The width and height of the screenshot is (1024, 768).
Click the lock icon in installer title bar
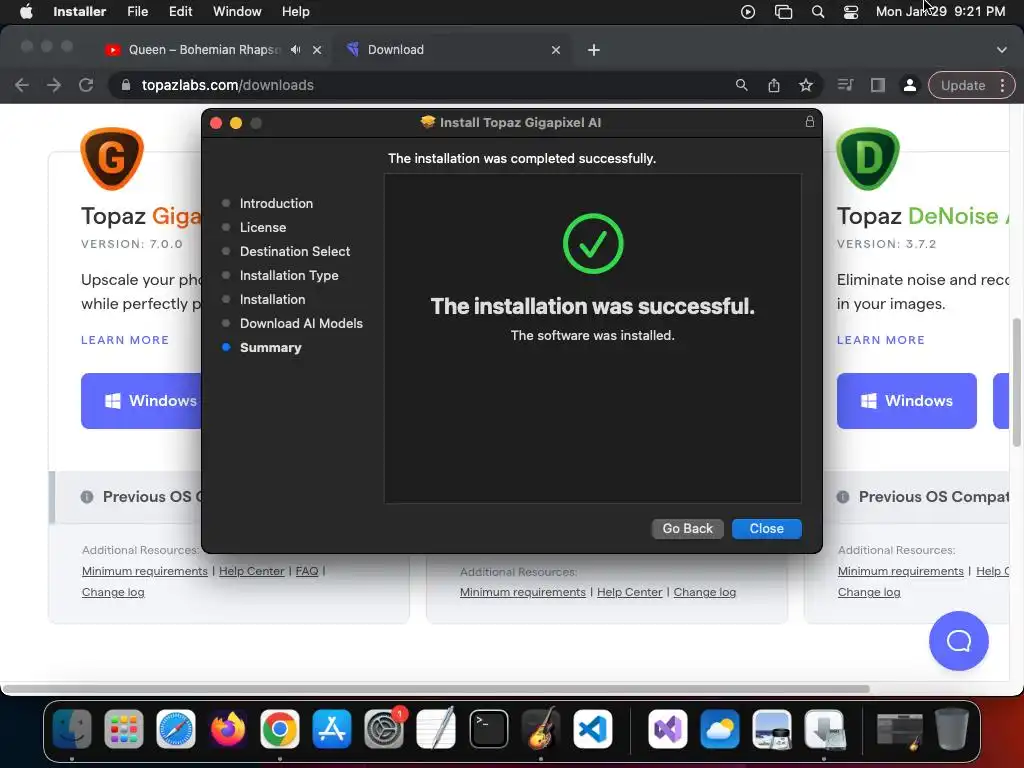809,121
